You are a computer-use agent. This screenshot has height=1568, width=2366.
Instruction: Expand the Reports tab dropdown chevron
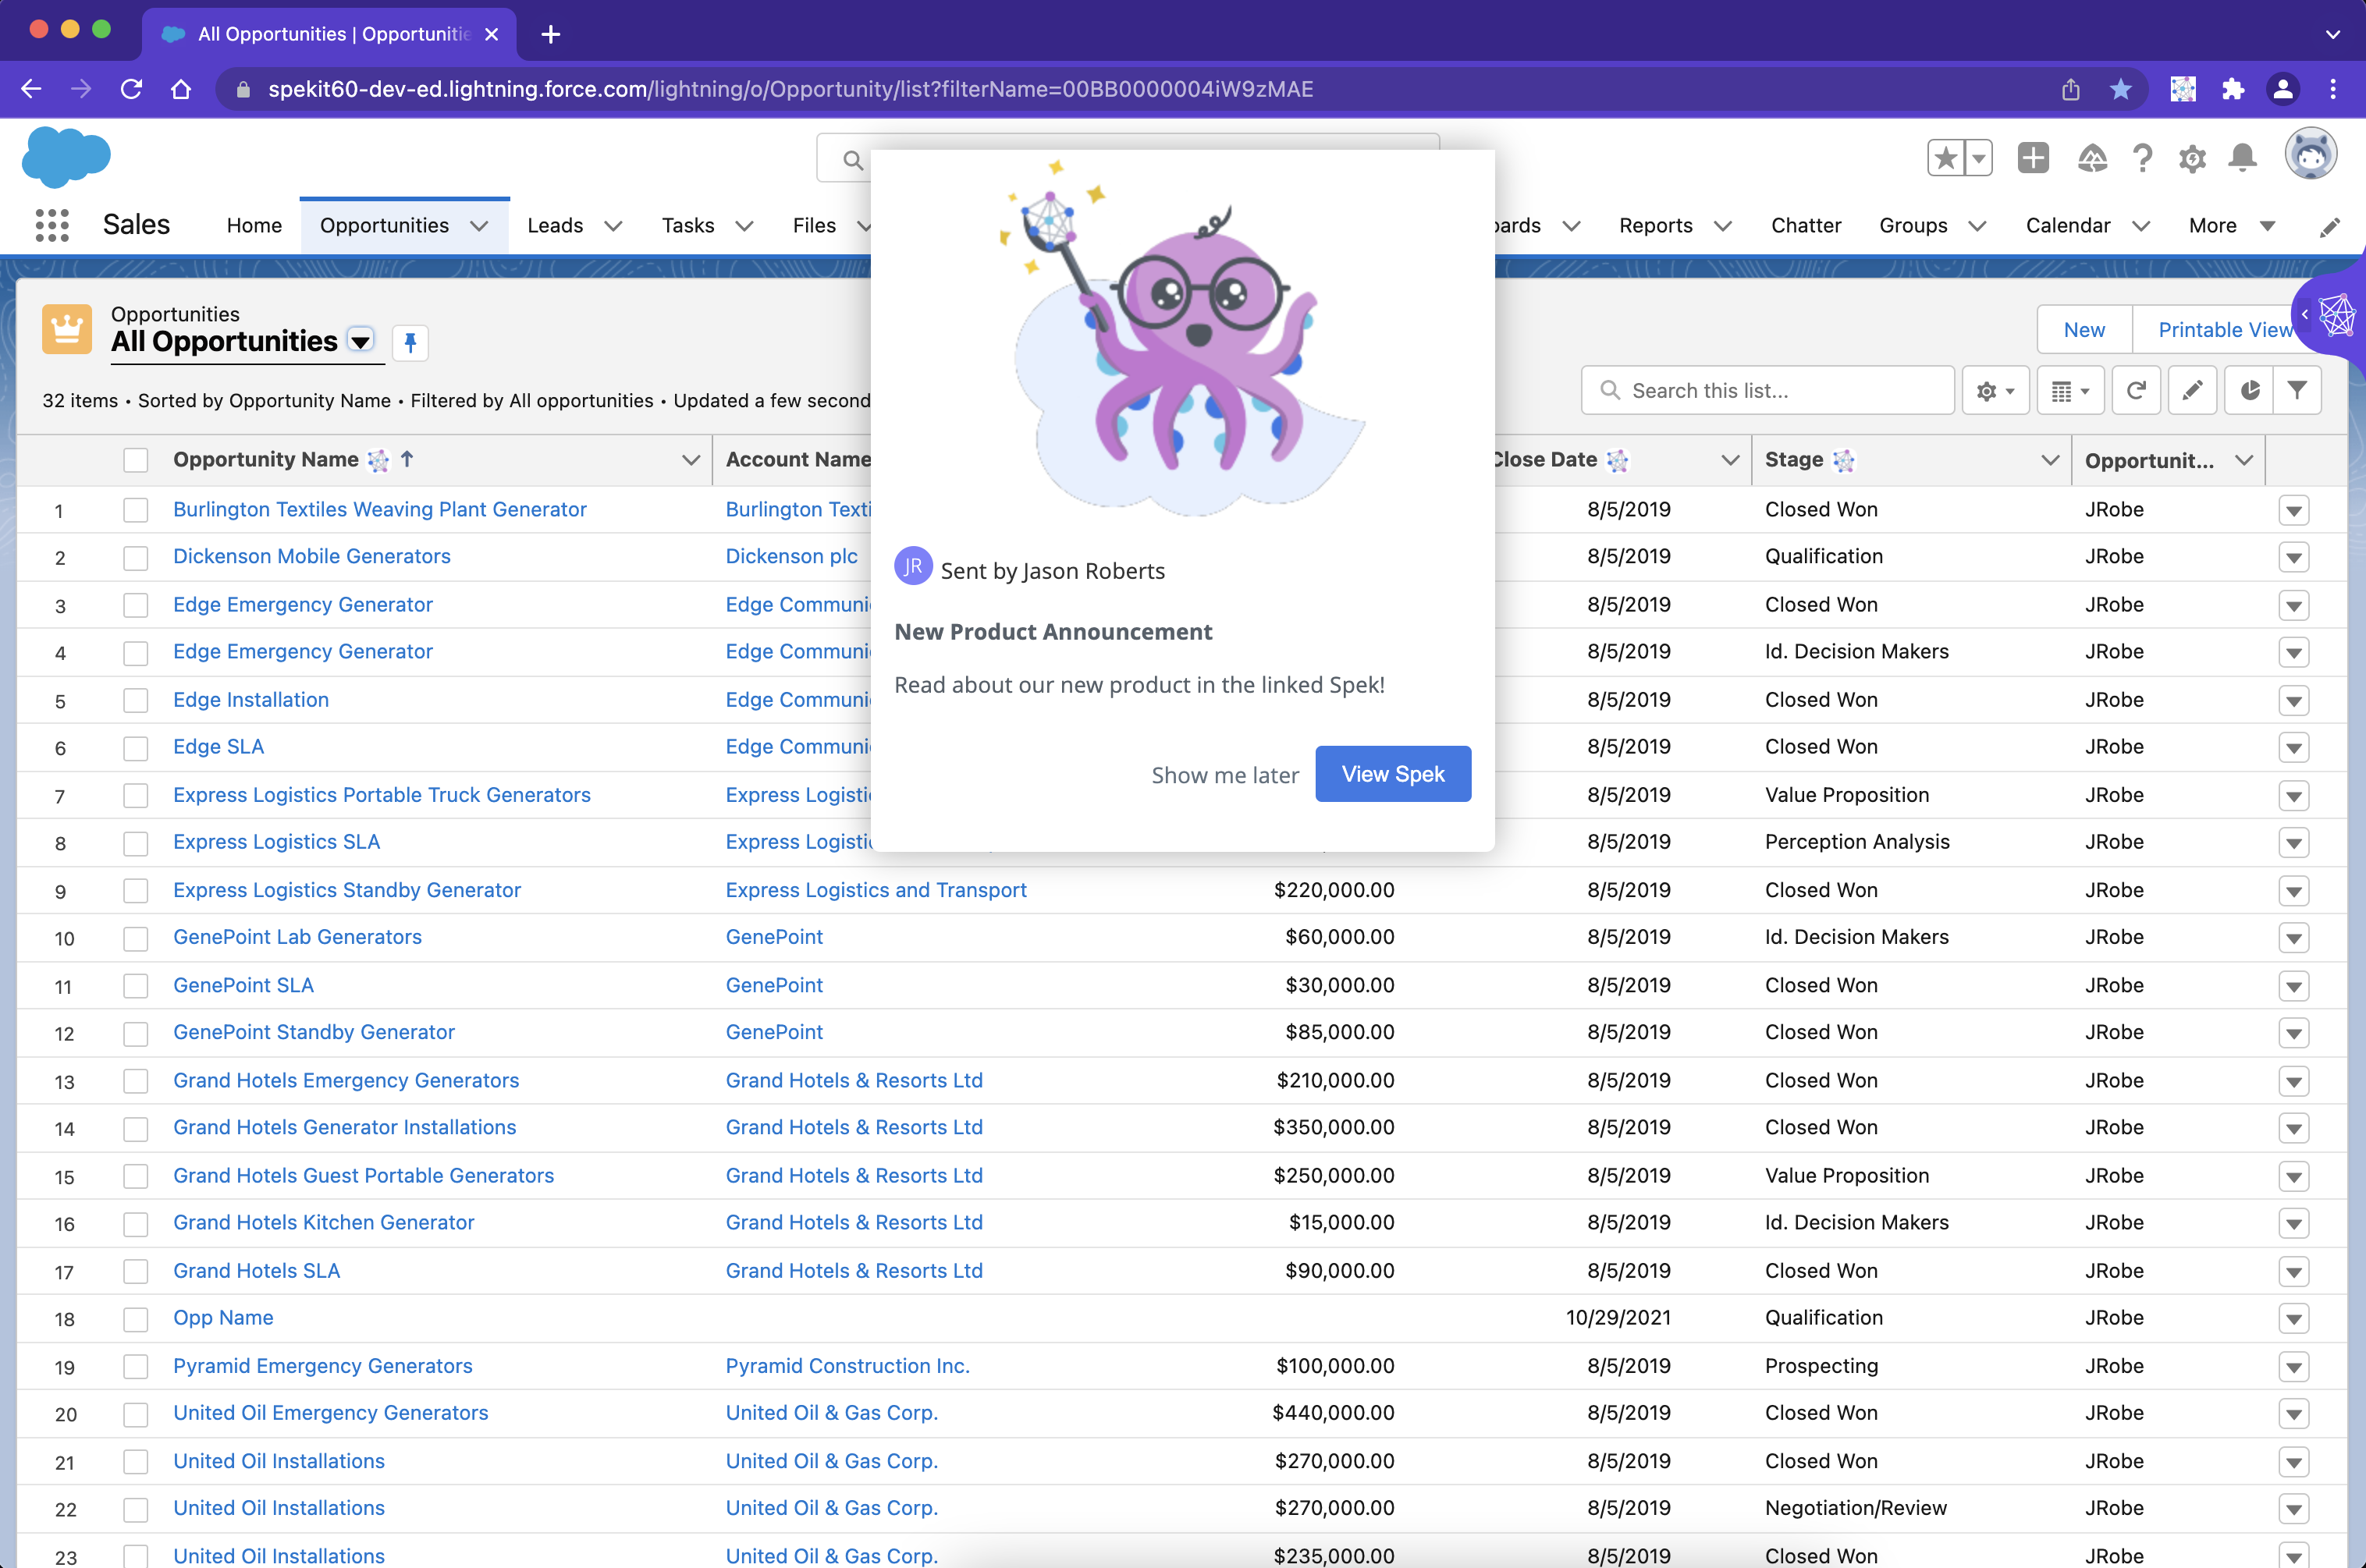pyautogui.click(x=1723, y=226)
